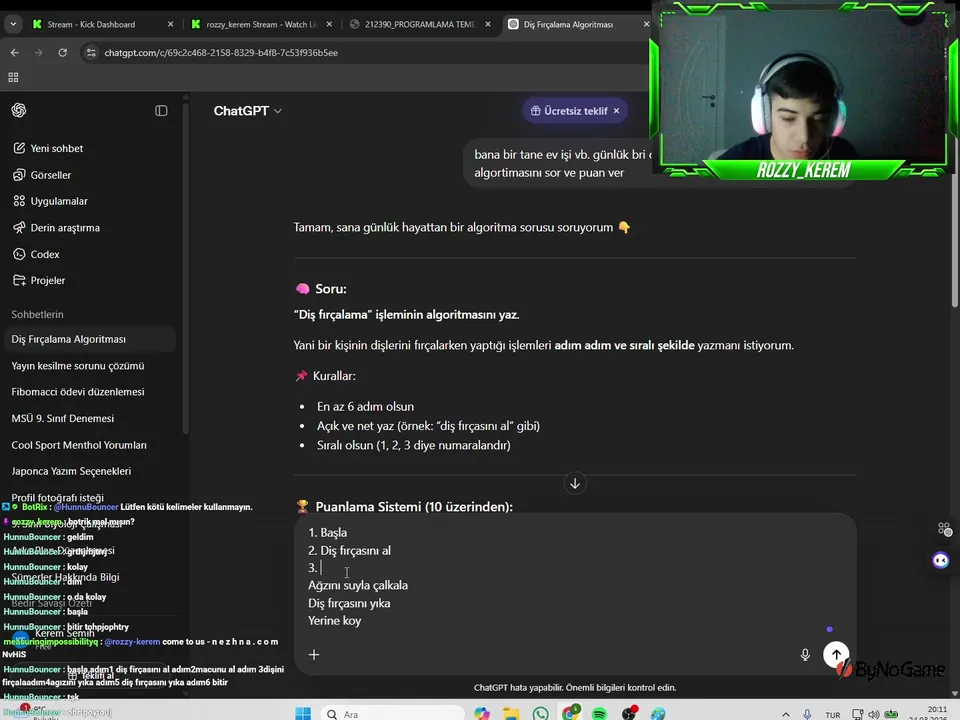The width and height of the screenshot is (960, 720).
Task: Open the Windows Start menu
Action: [303, 714]
